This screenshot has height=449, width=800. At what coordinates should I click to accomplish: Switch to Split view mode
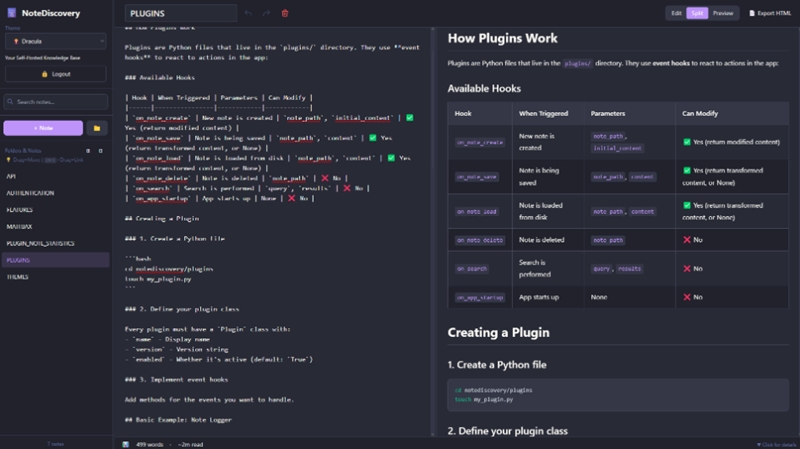pos(695,13)
